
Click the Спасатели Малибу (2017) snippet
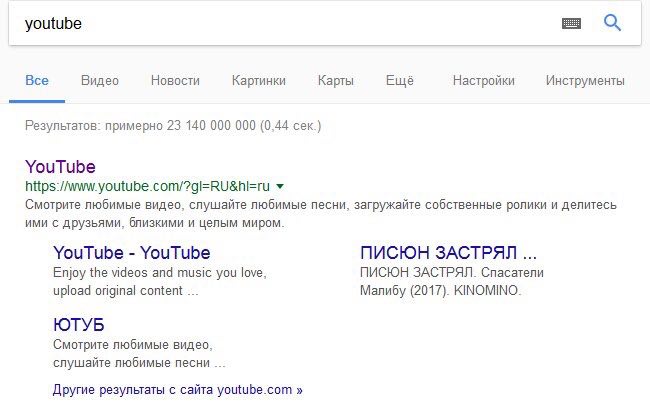tap(452, 282)
